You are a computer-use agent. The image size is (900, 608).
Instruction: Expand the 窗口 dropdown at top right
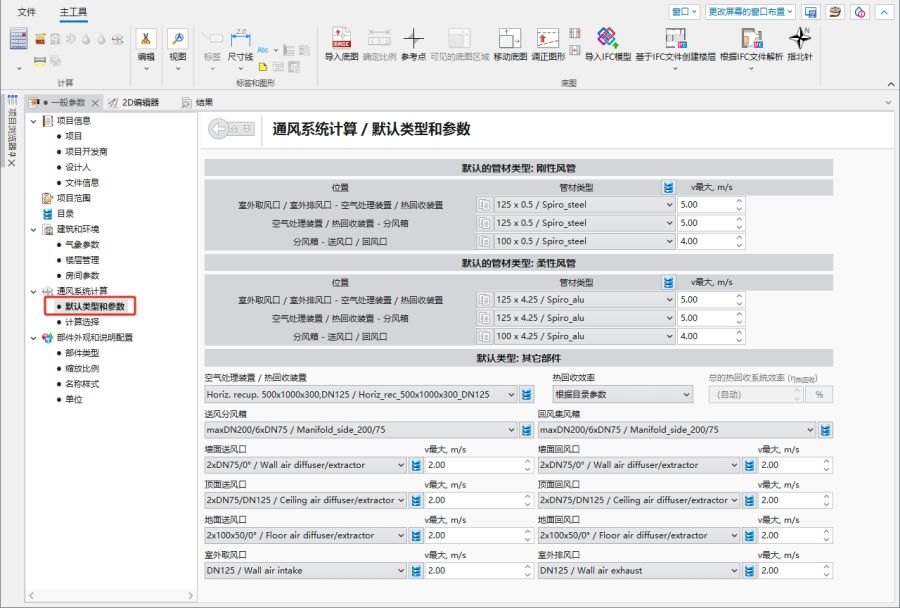684,12
